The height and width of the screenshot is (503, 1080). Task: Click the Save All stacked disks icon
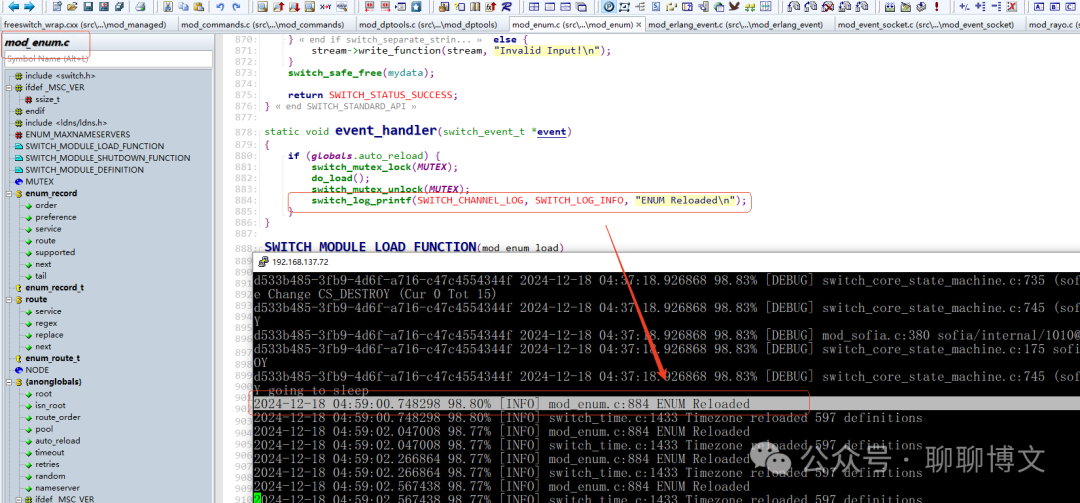(x=119, y=7)
